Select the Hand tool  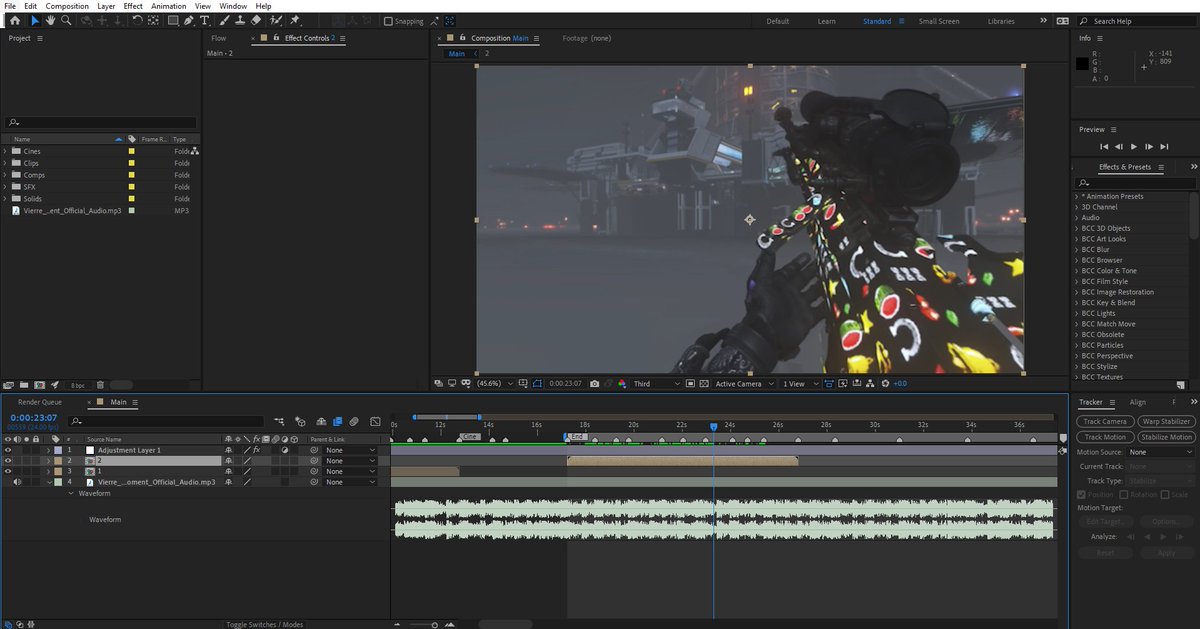pos(50,20)
